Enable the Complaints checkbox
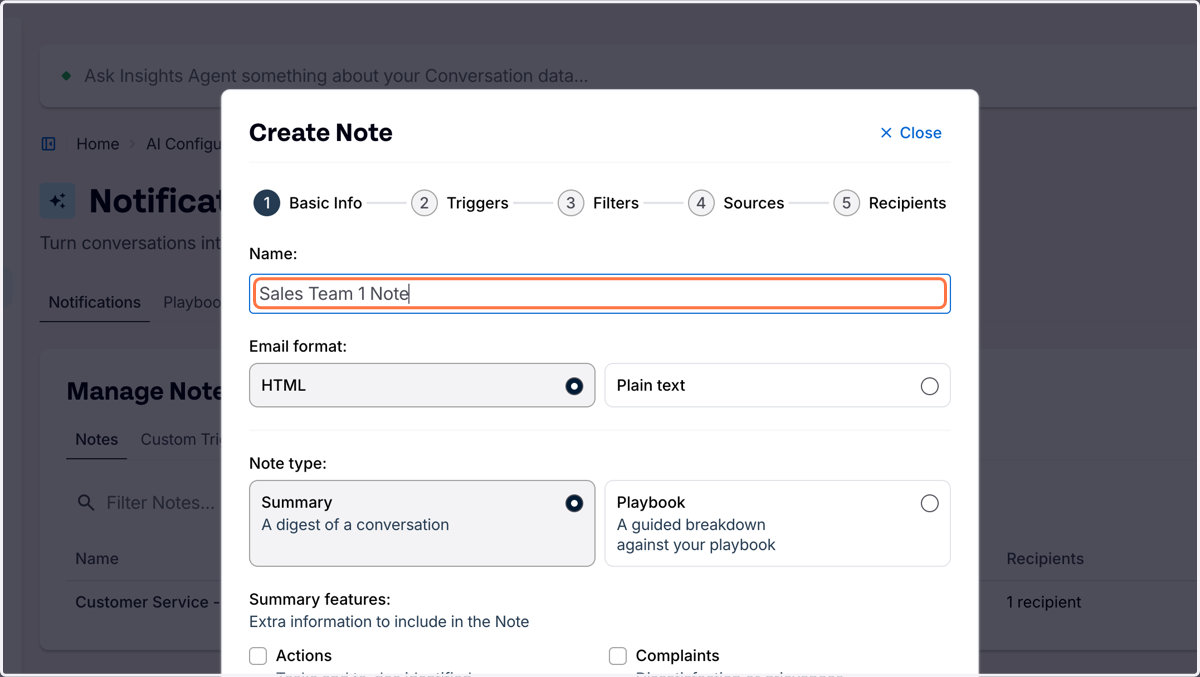The height and width of the screenshot is (677, 1200). click(618, 656)
